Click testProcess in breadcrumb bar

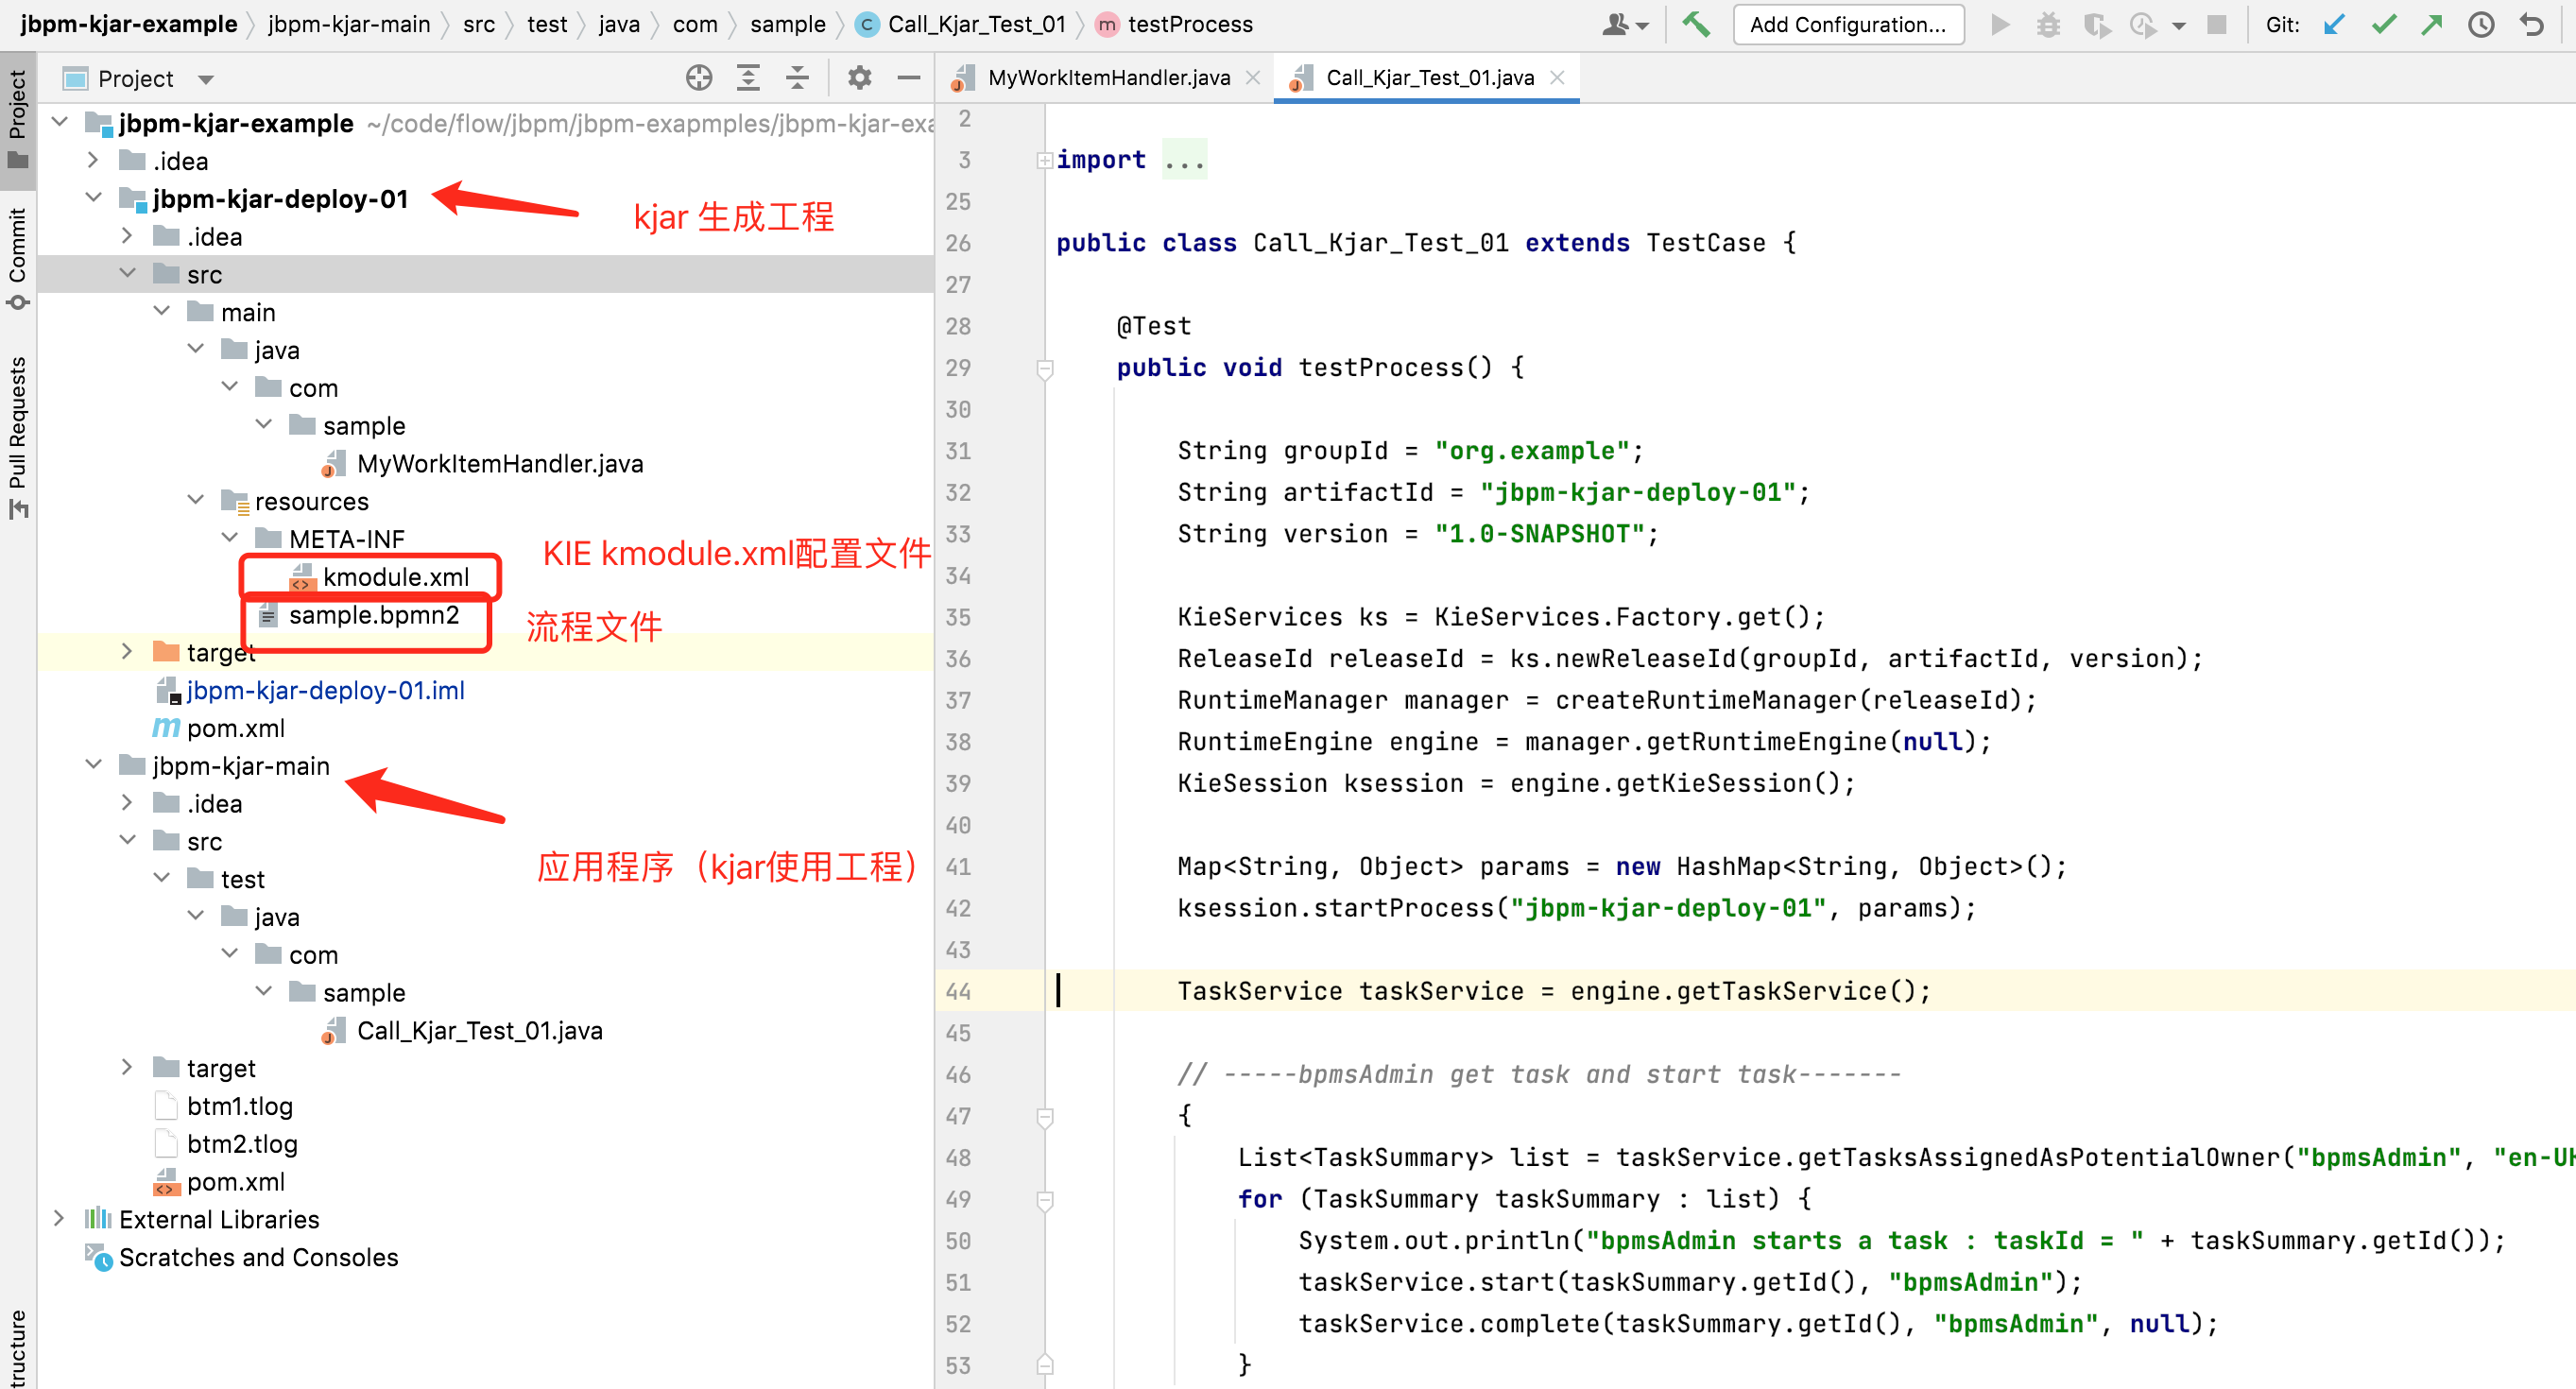(x=1189, y=24)
